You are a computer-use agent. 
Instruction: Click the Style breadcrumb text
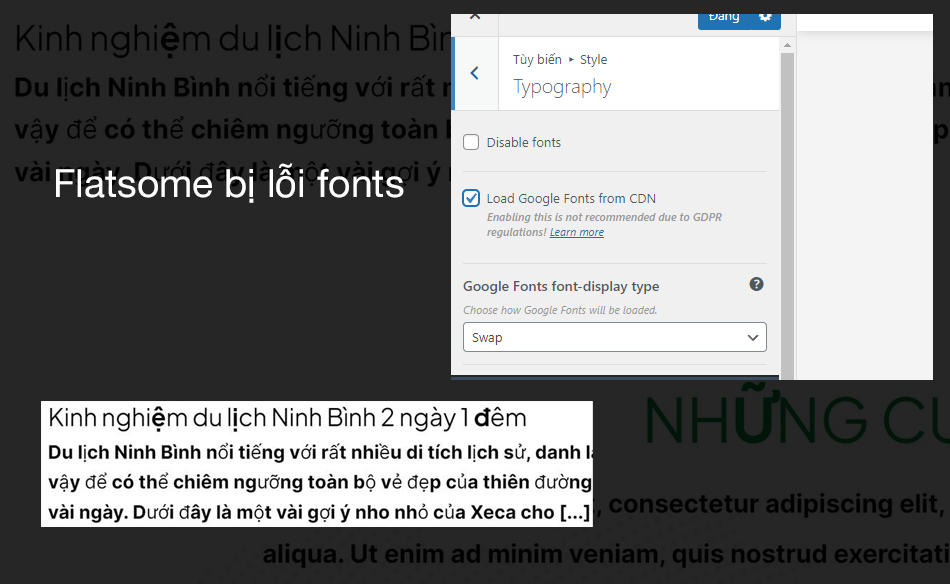[593, 59]
